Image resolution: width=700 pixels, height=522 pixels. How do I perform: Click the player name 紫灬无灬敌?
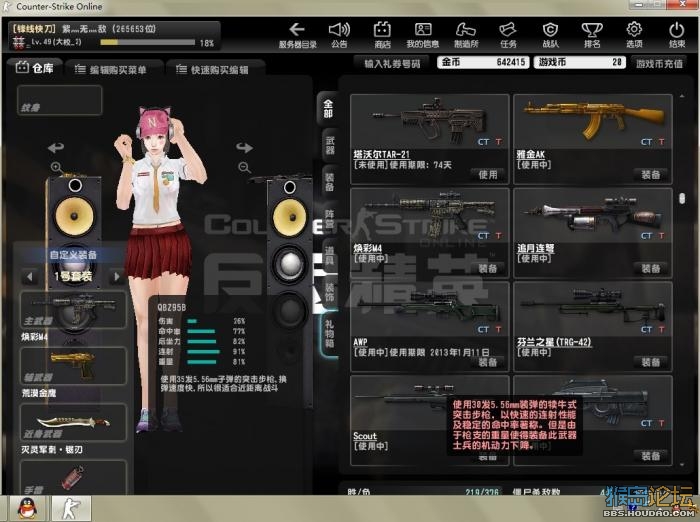click(x=84, y=29)
